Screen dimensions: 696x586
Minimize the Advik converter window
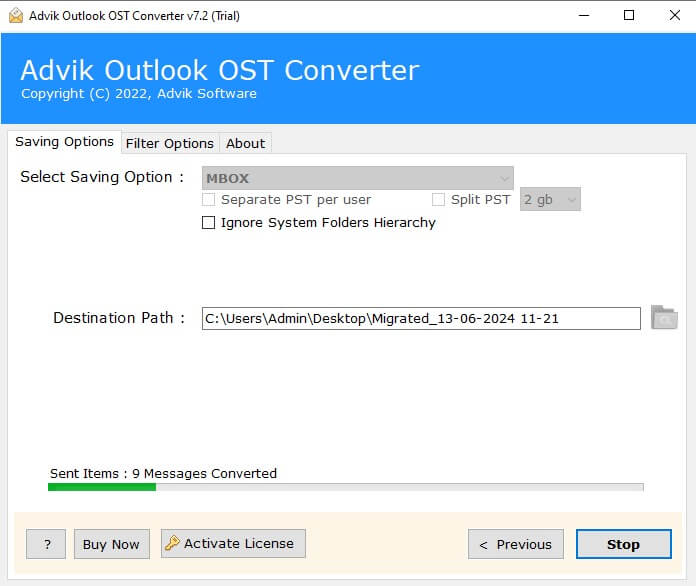point(584,16)
